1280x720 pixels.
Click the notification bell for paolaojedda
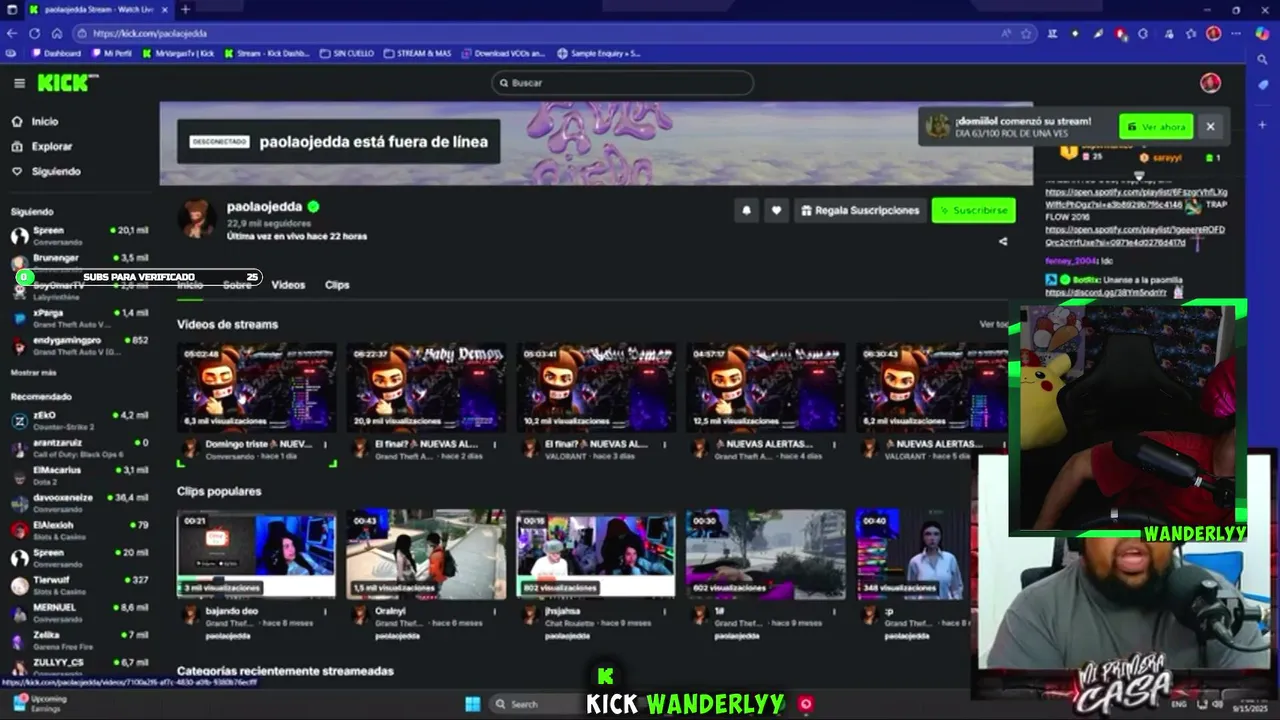pos(746,210)
